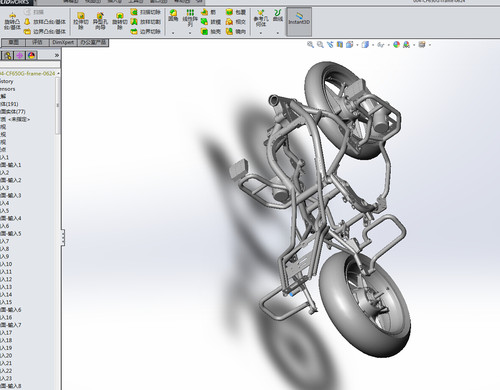
Task: Click the Rib (筋) tool
Action: click(209, 12)
